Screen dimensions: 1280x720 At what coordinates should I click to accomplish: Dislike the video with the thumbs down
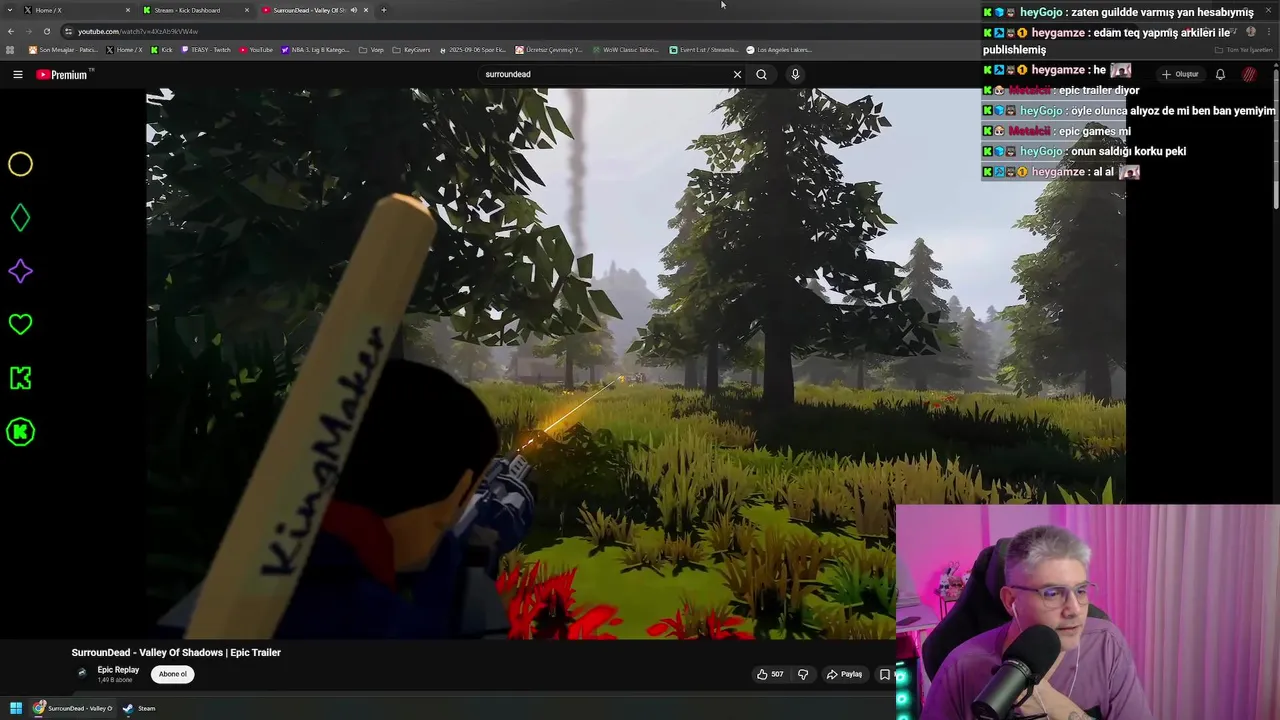[802, 674]
